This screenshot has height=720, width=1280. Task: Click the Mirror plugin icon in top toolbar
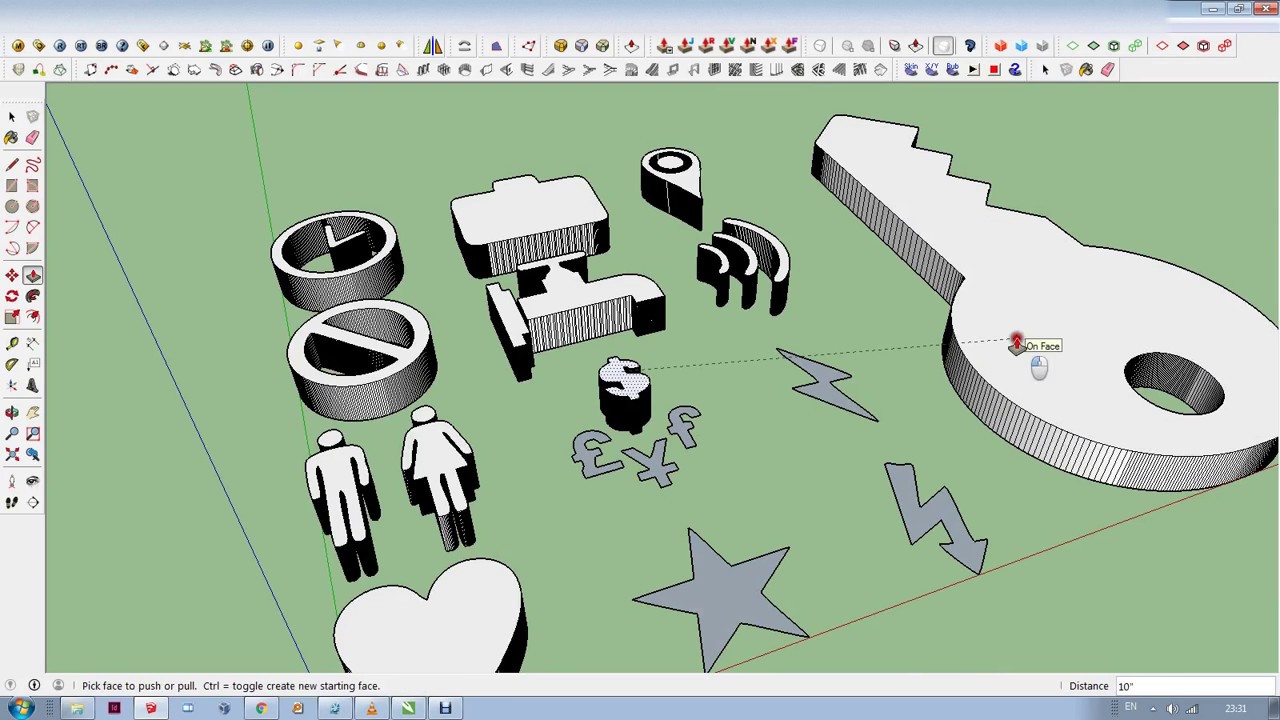pyautogui.click(x=432, y=46)
